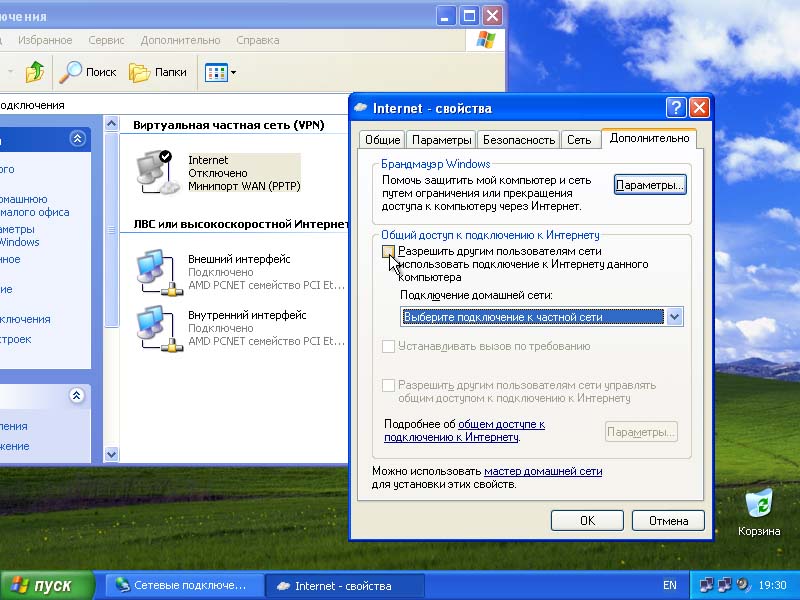Click the ЛВС или высокоскоростной Интернет header

click(241, 224)
